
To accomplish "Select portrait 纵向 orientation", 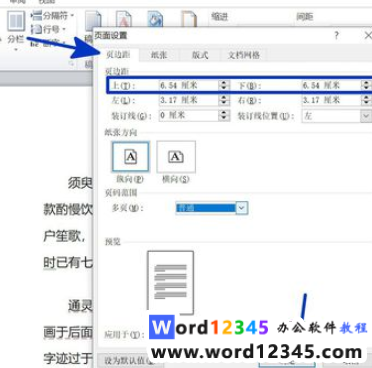I will tap(130, 157).
